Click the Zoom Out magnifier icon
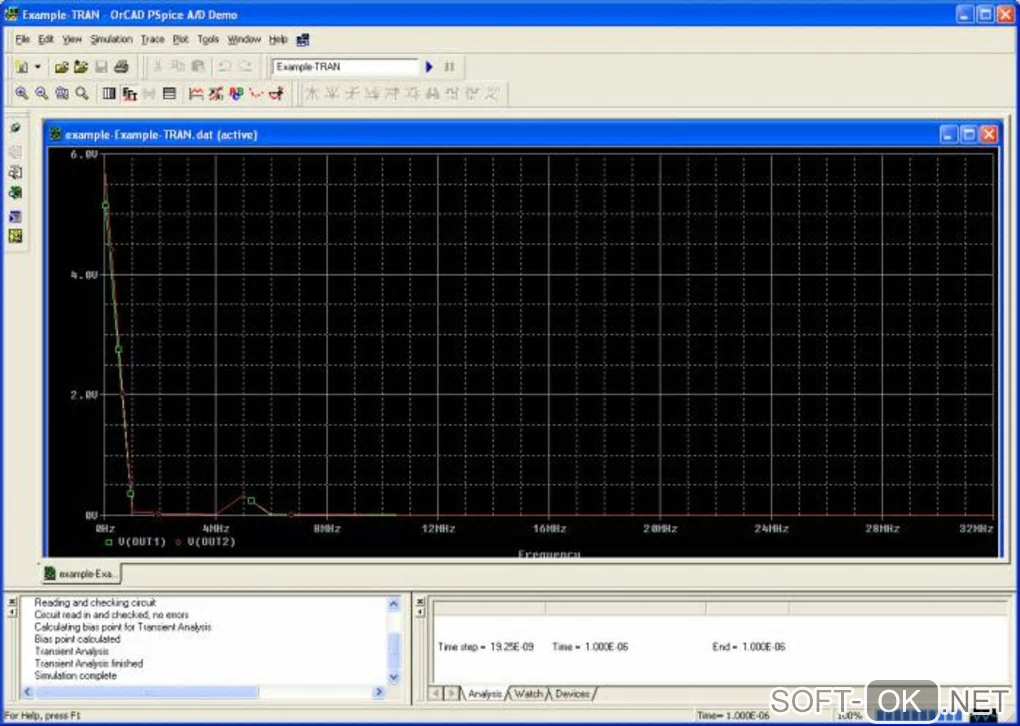 pos(41,94)
